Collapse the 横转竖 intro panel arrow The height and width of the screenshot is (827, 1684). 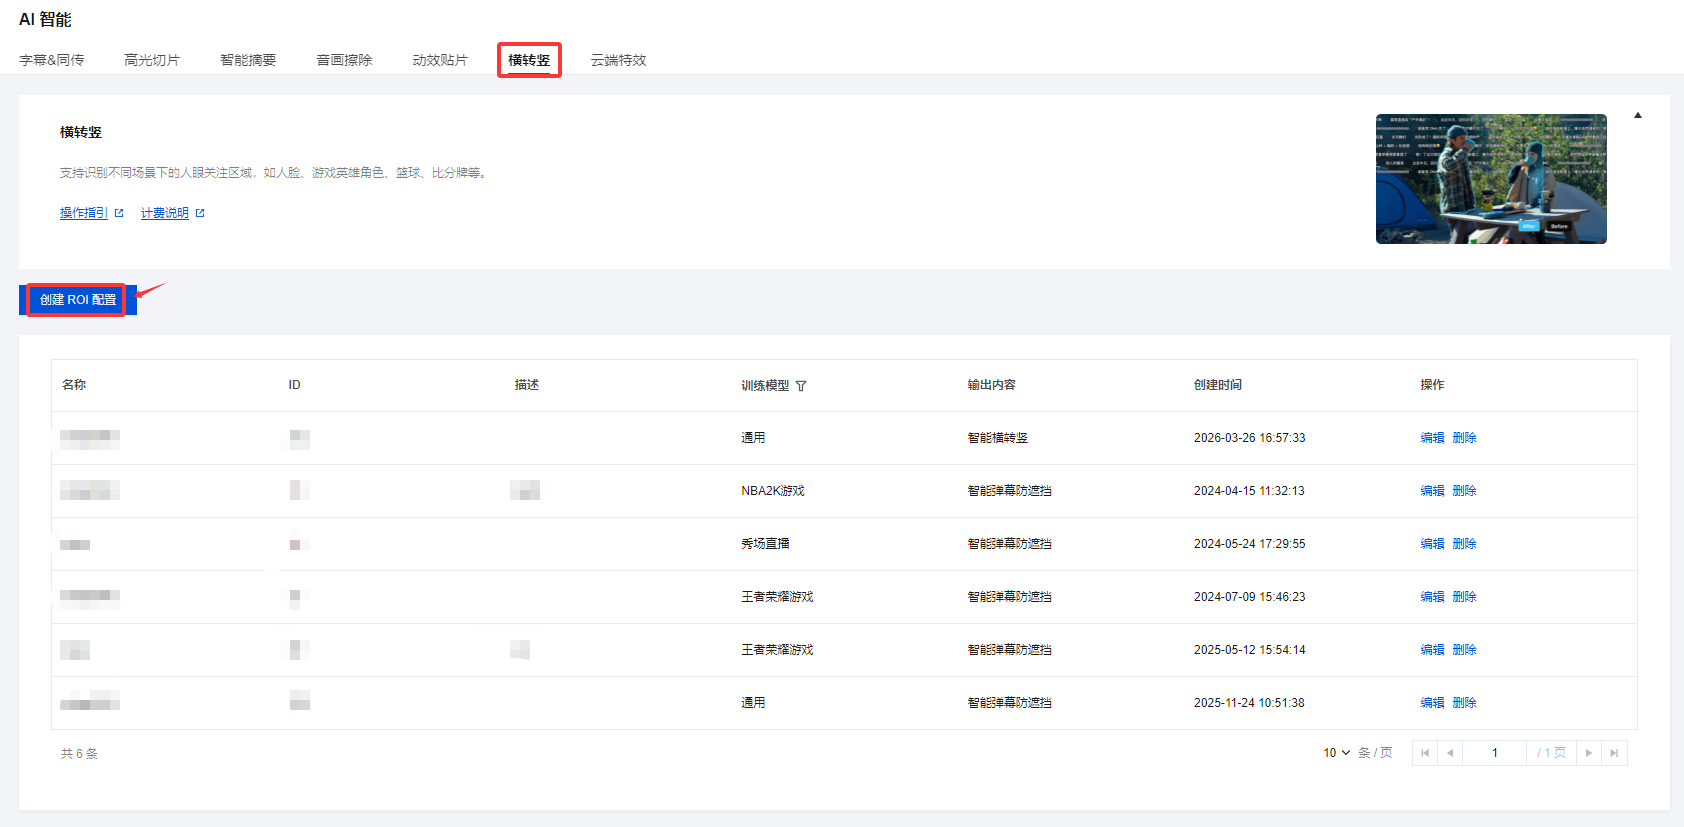coord(1638,115)
